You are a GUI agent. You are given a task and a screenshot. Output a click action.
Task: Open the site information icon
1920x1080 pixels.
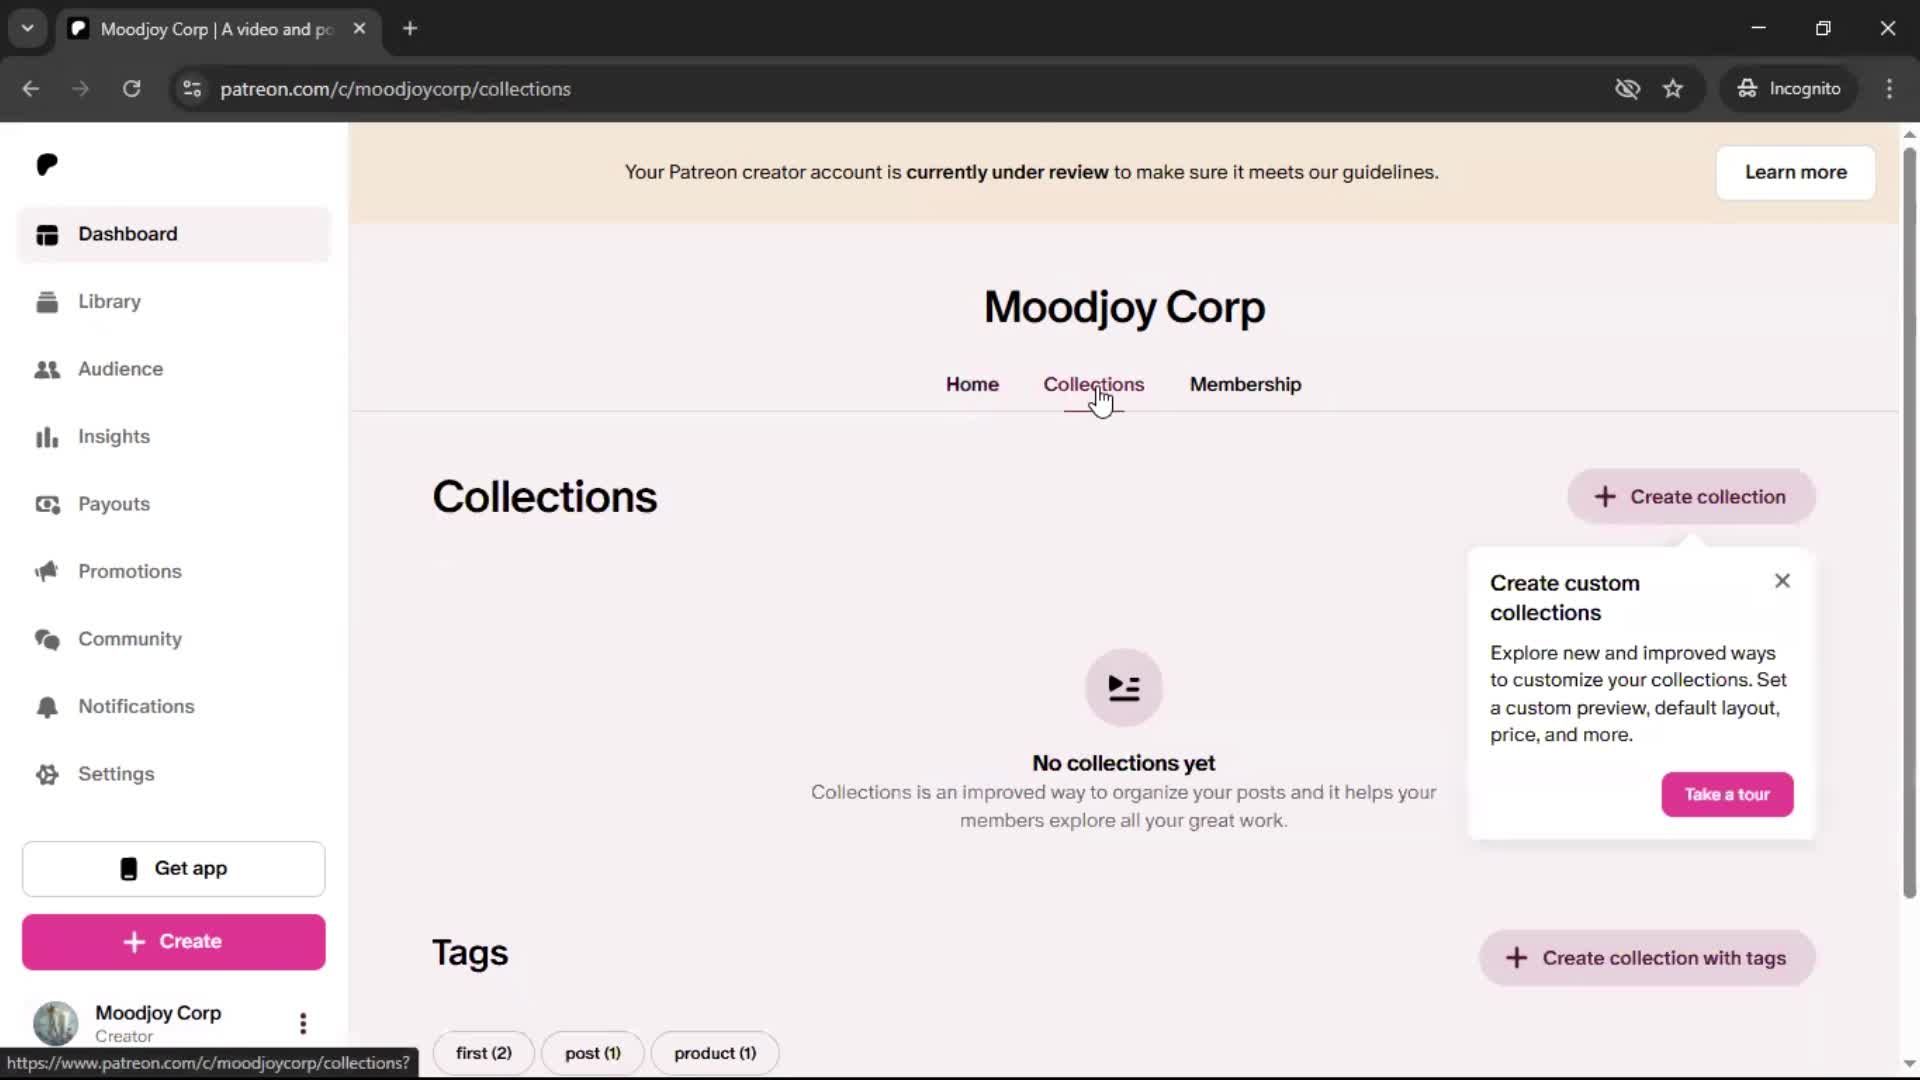(x=192, y=89)
